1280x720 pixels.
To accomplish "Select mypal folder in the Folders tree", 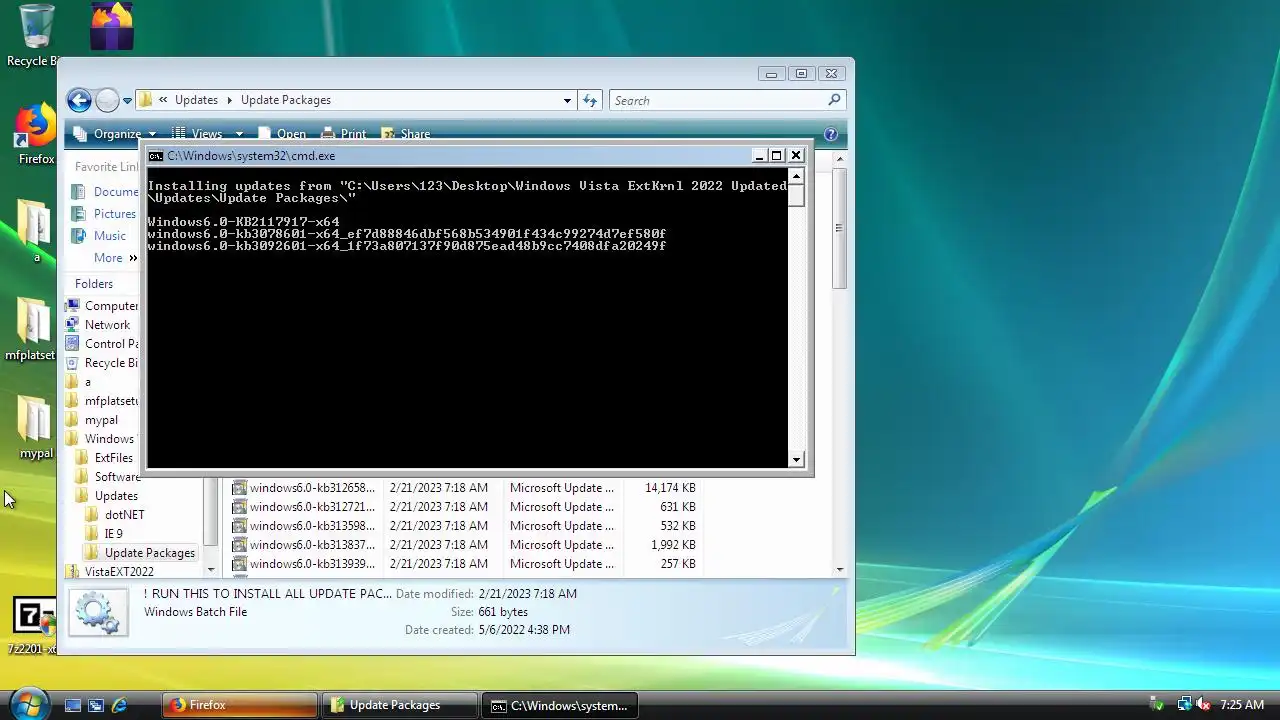I will (92, 420).
